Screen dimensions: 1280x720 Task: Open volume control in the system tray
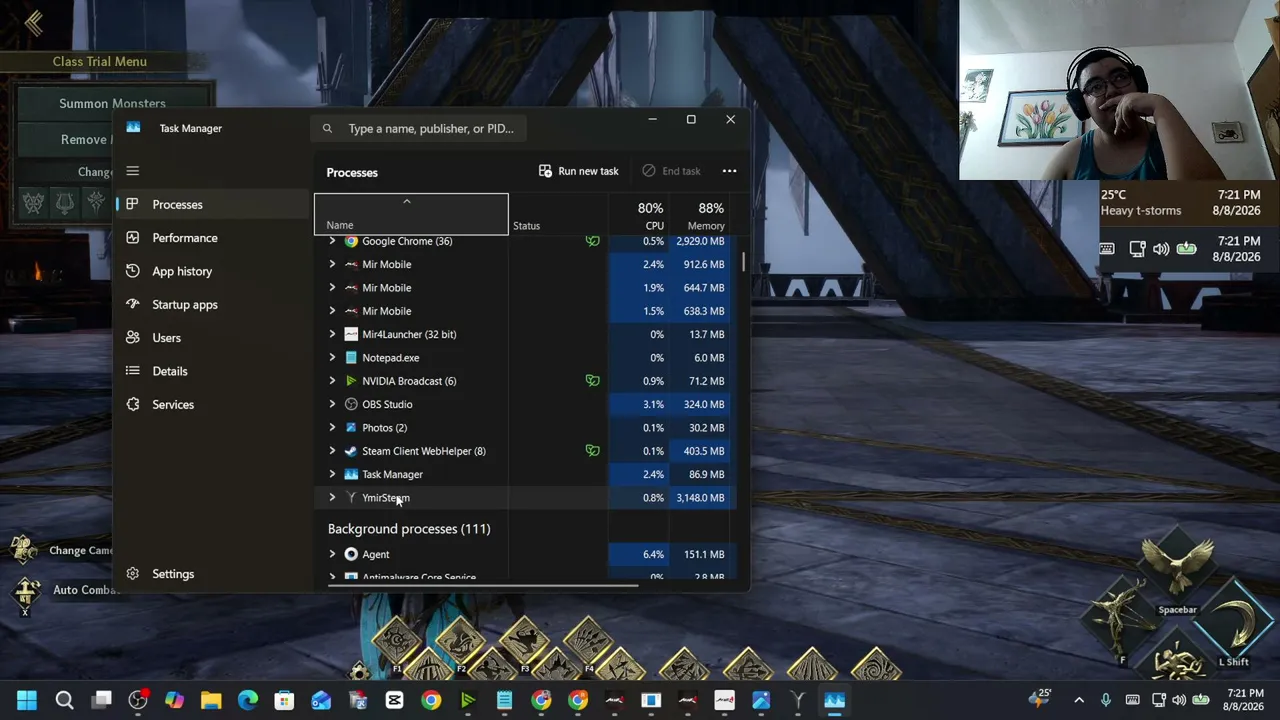coord(1179,700)
